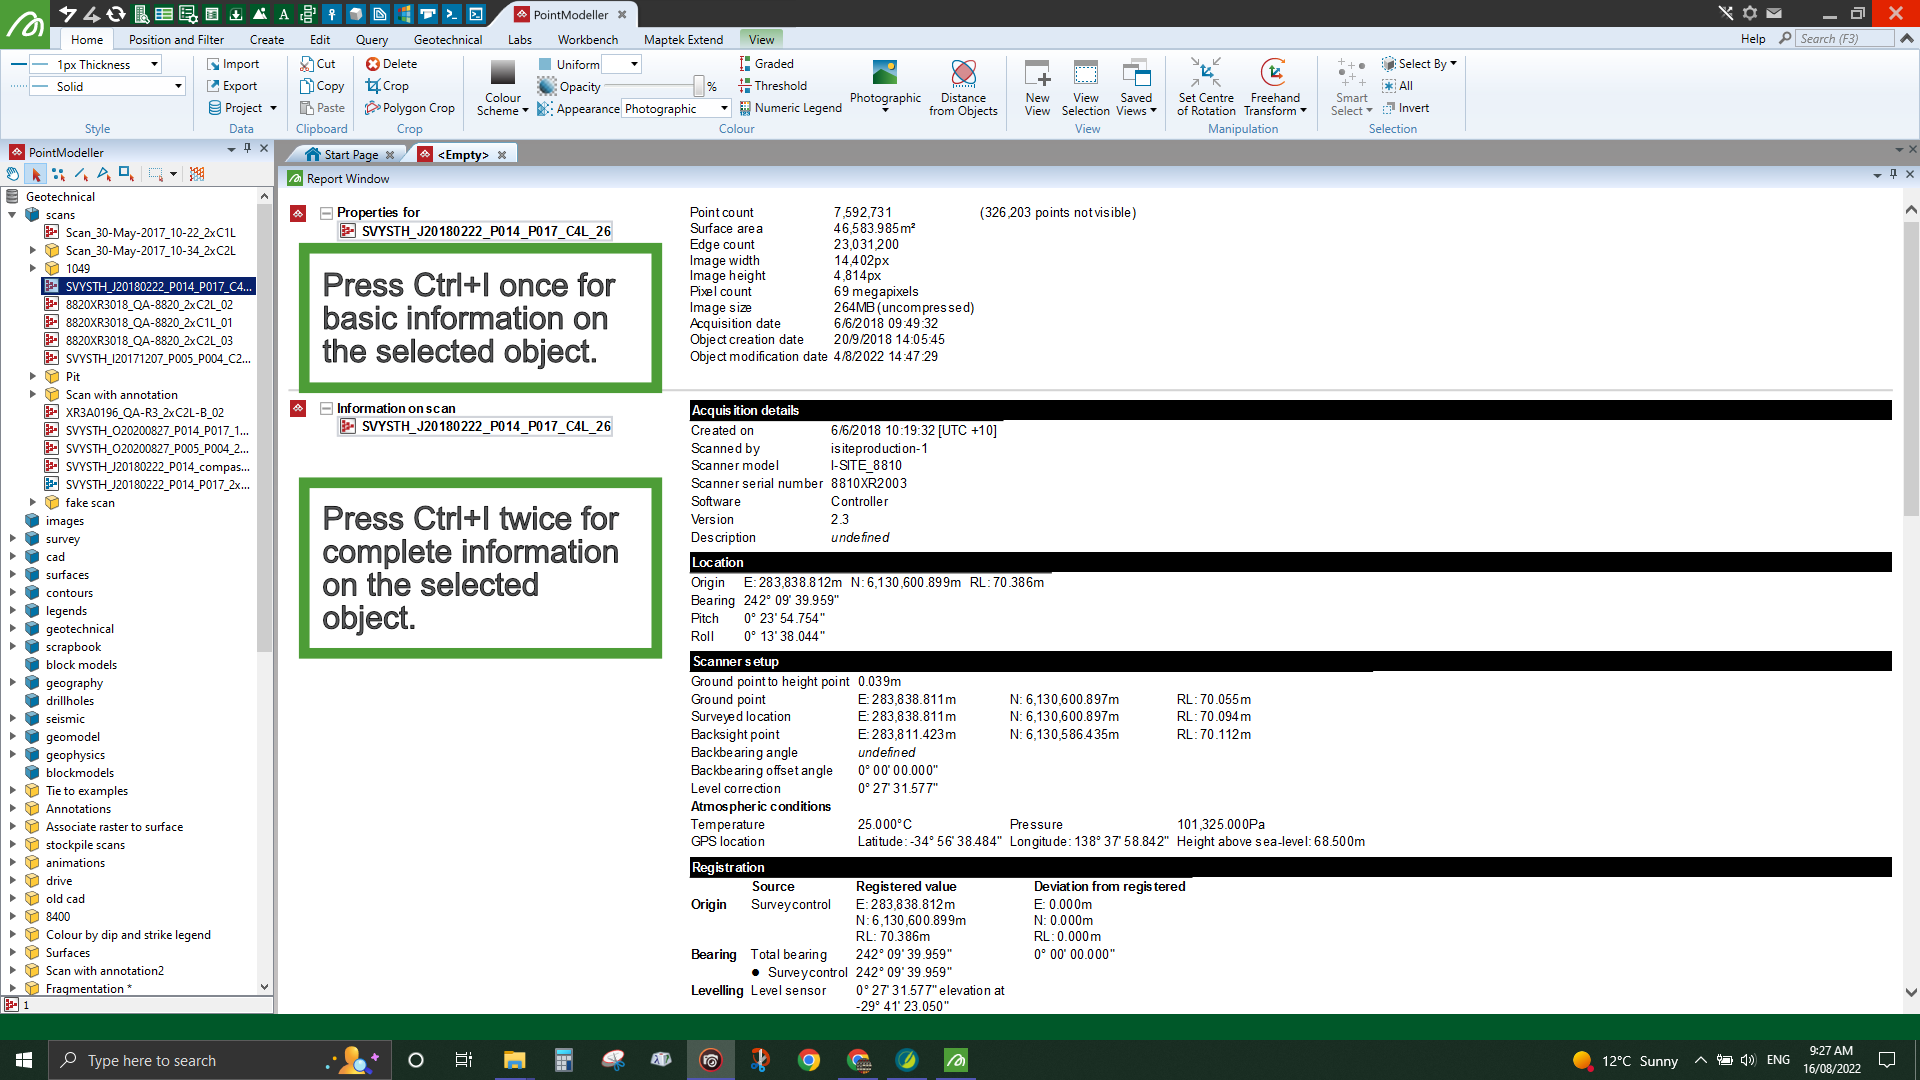
Task: Expand the 'survey' container in tree
Action: click(13, 539)
